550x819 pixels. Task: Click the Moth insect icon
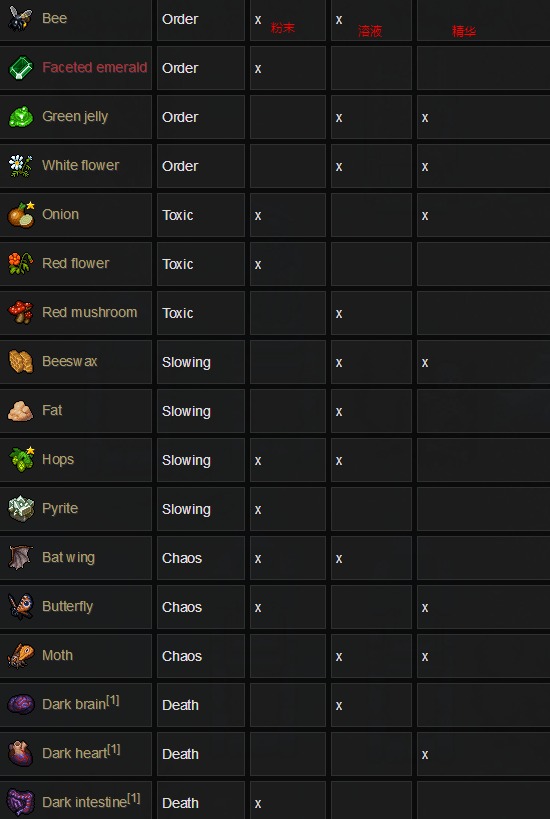(21, 656)
